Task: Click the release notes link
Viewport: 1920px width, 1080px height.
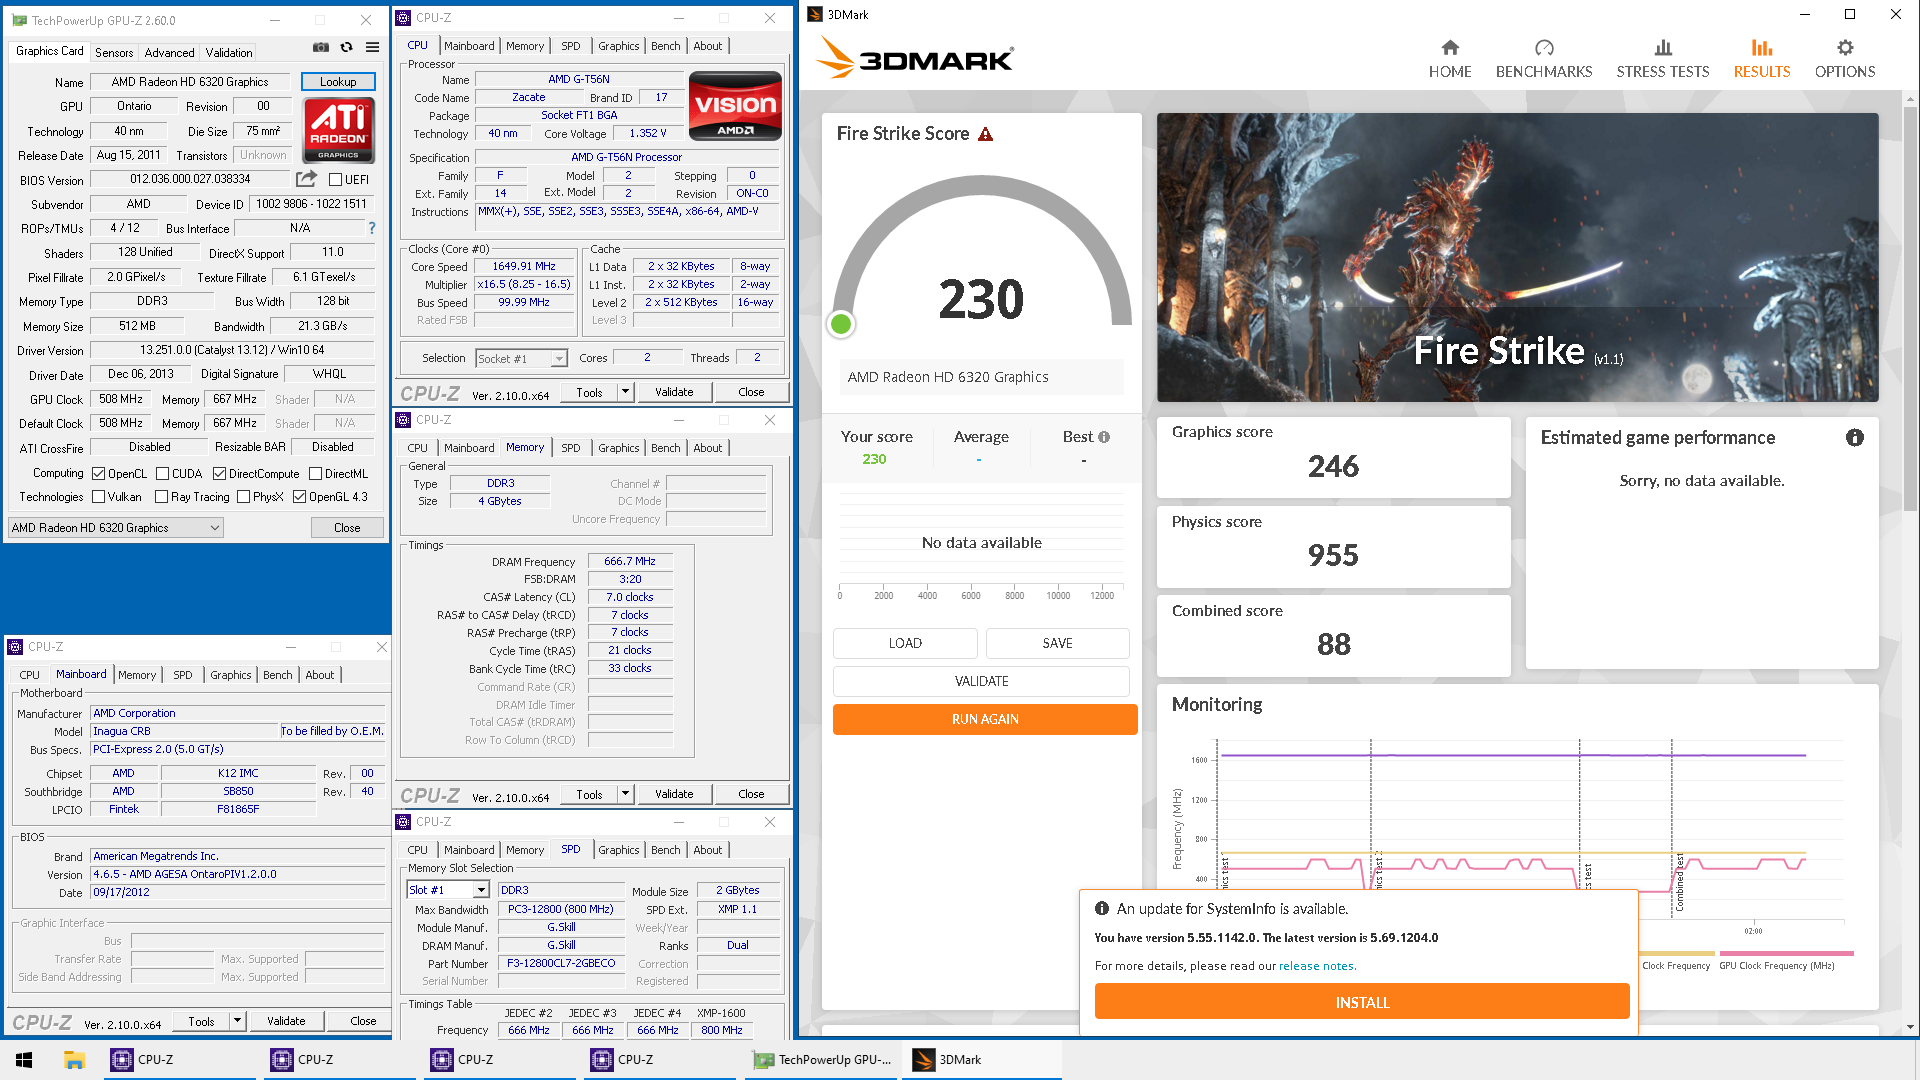Action: tap(1316, 966)
